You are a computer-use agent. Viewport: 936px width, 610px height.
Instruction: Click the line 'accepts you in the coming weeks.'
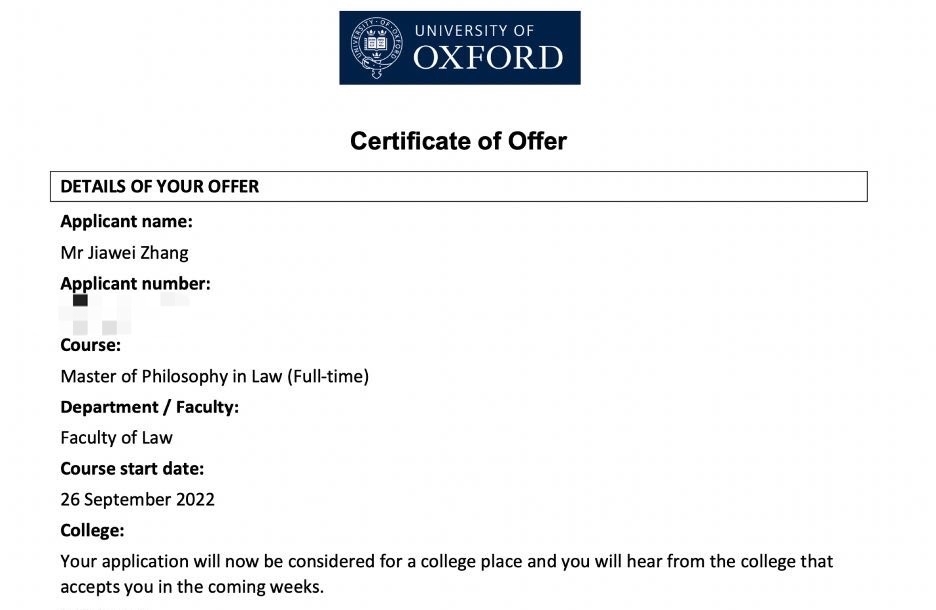[192, 587]
